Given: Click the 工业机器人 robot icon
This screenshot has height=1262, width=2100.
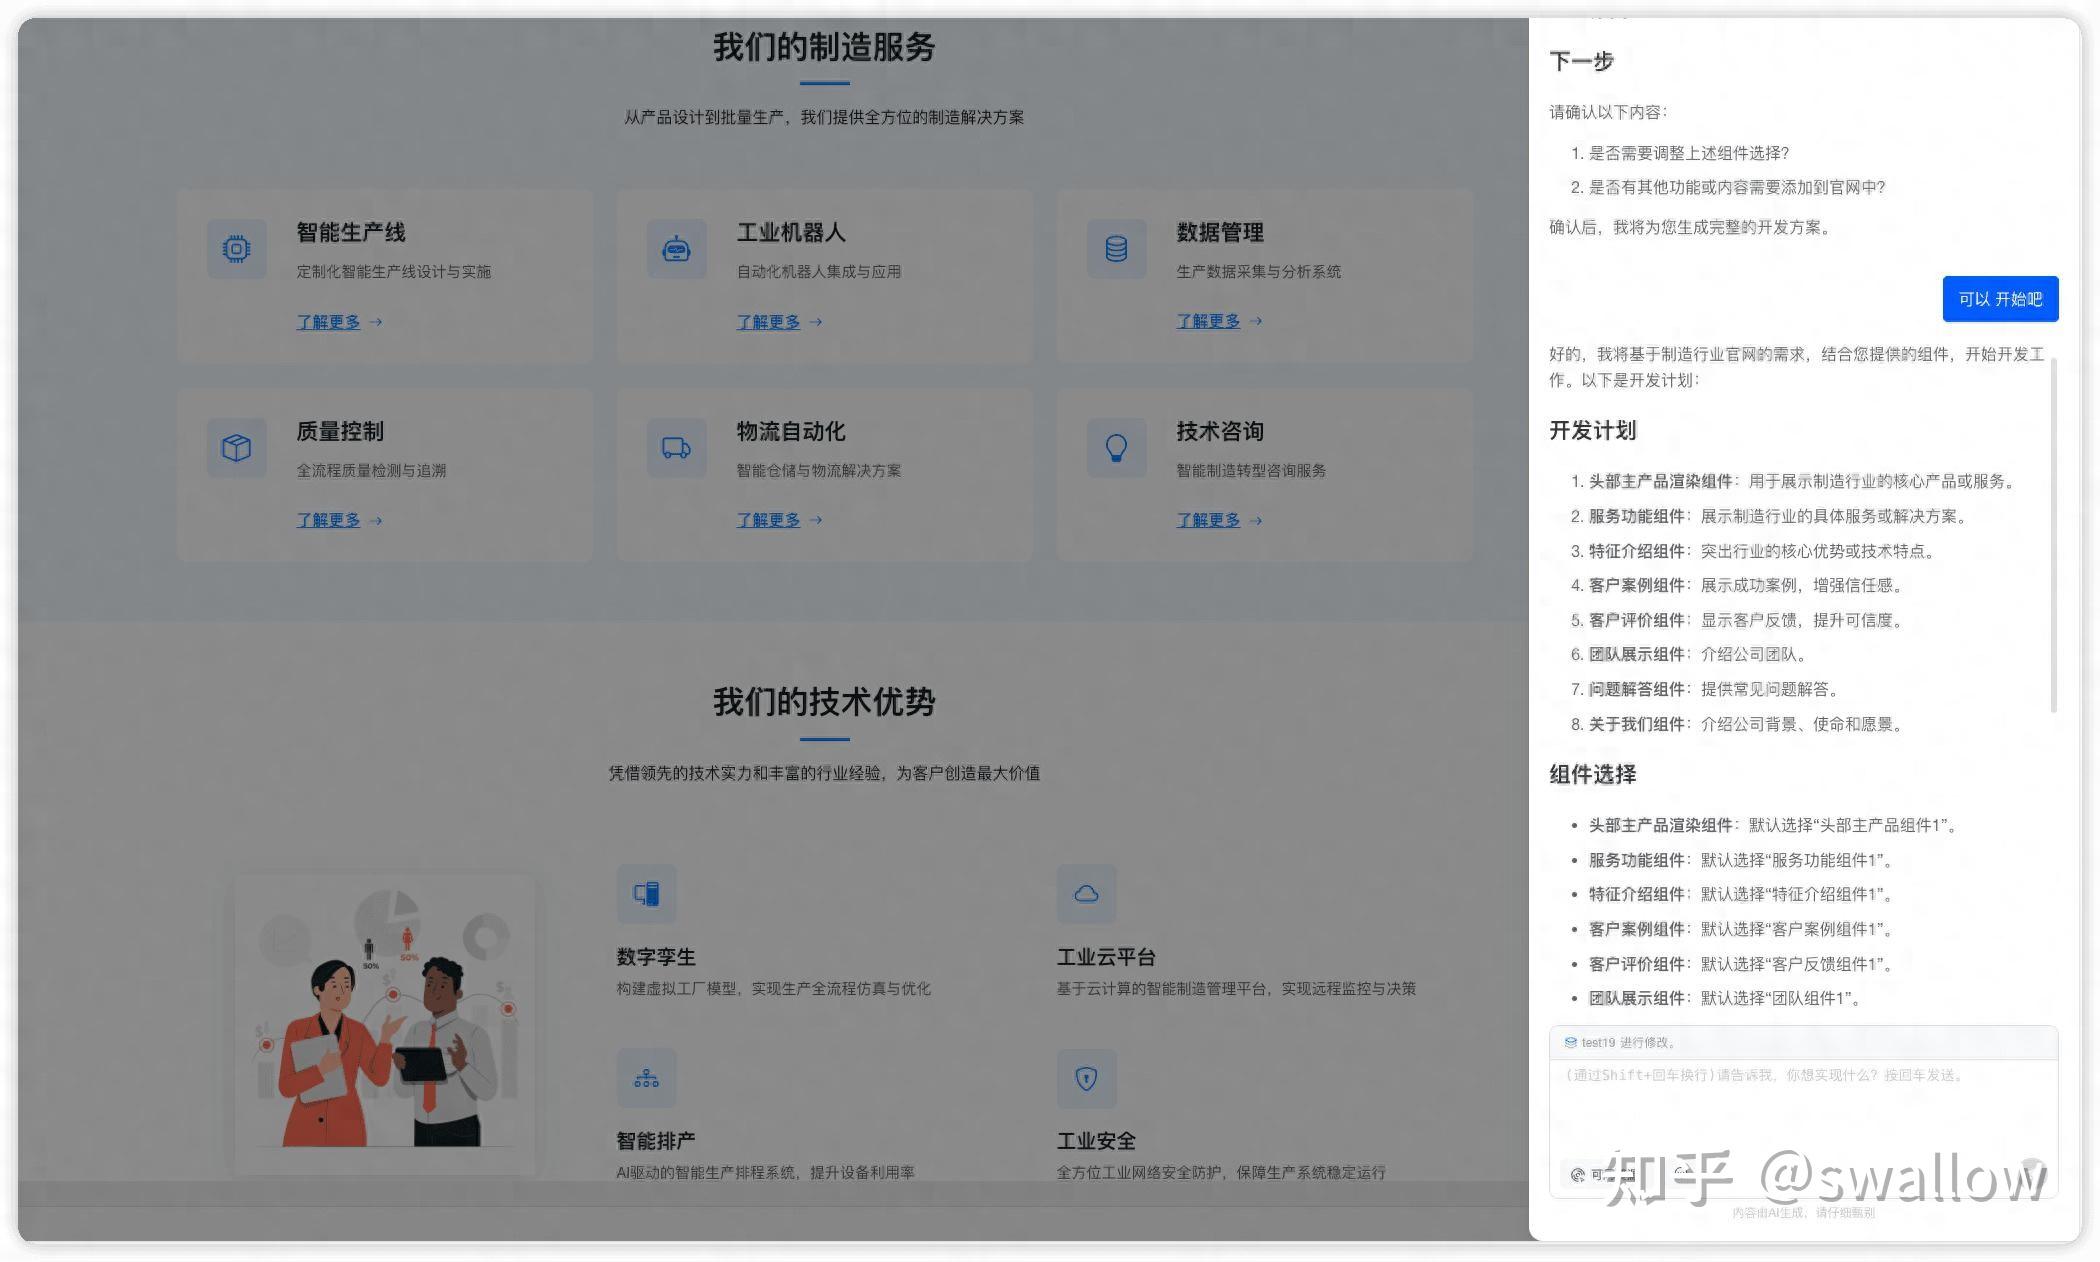Looking at the screenshot, I should click(x=676, y=249).
